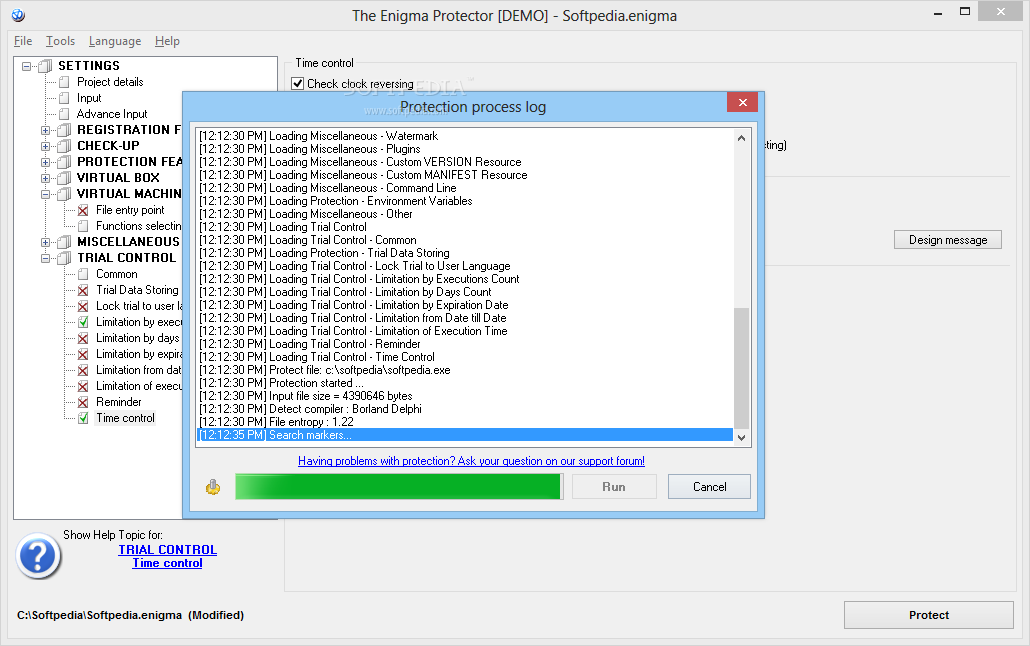The height and width of the screenshot is (646, 1030).
Task: Click the PROTECTION FEATURES folder icon
Action: tap(64, 162)
